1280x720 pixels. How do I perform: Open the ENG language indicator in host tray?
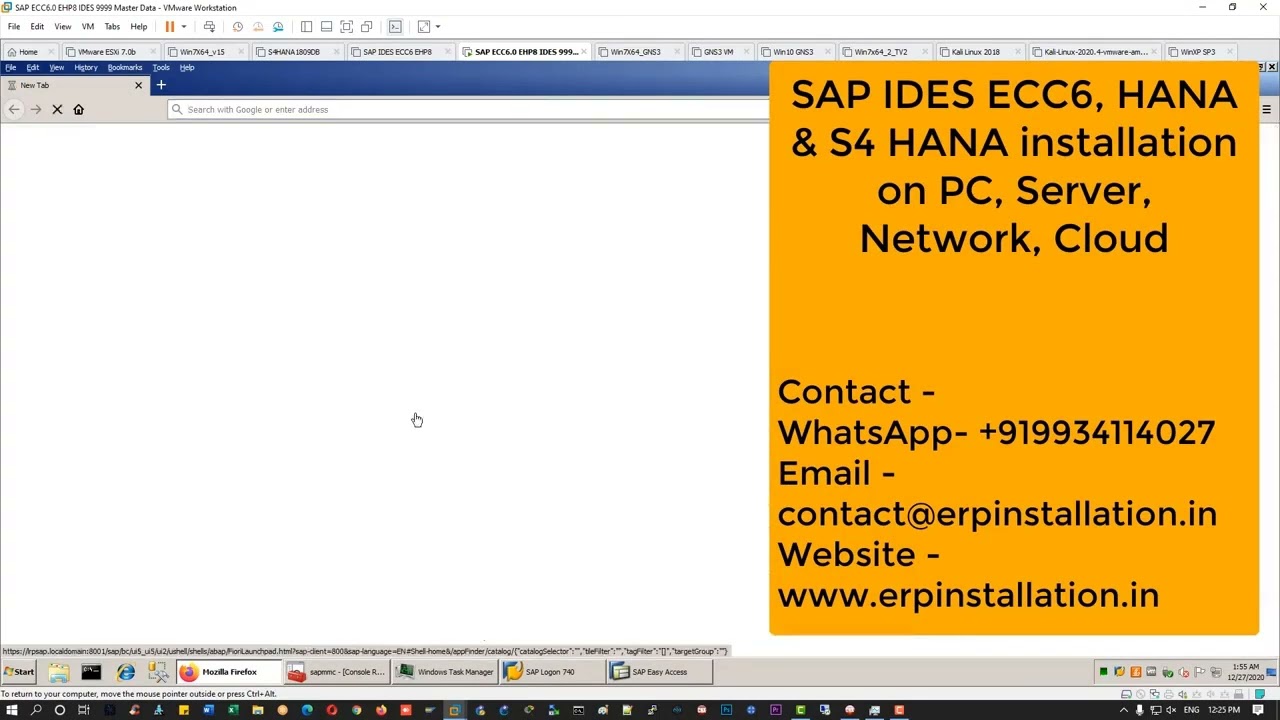(x=1191, y=710)
